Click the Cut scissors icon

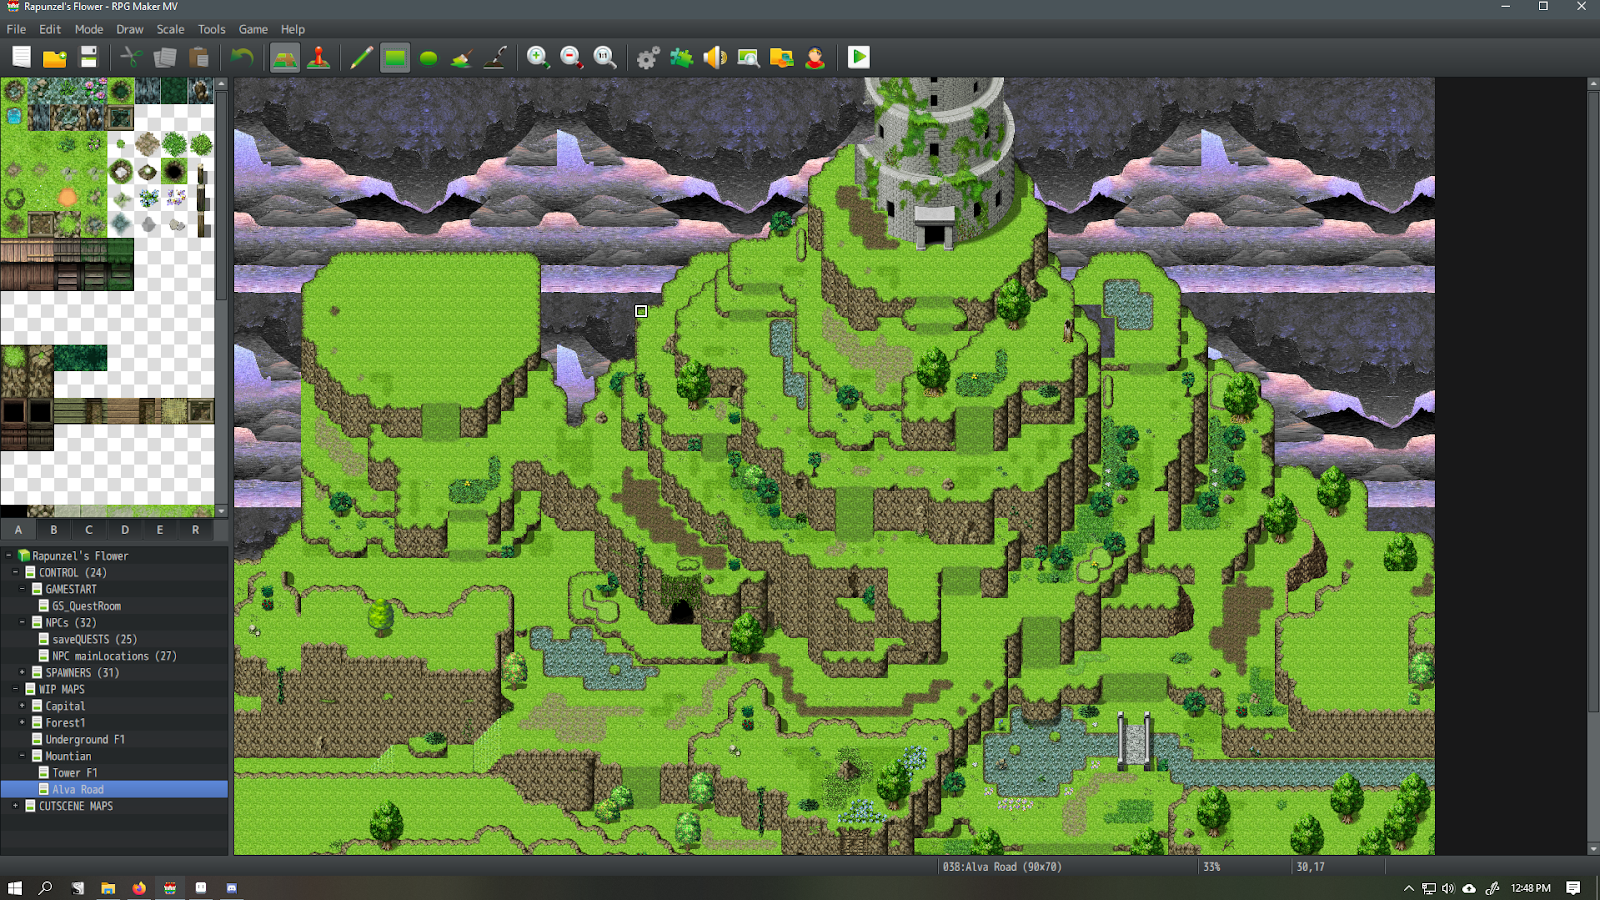[x=131, y=57]
